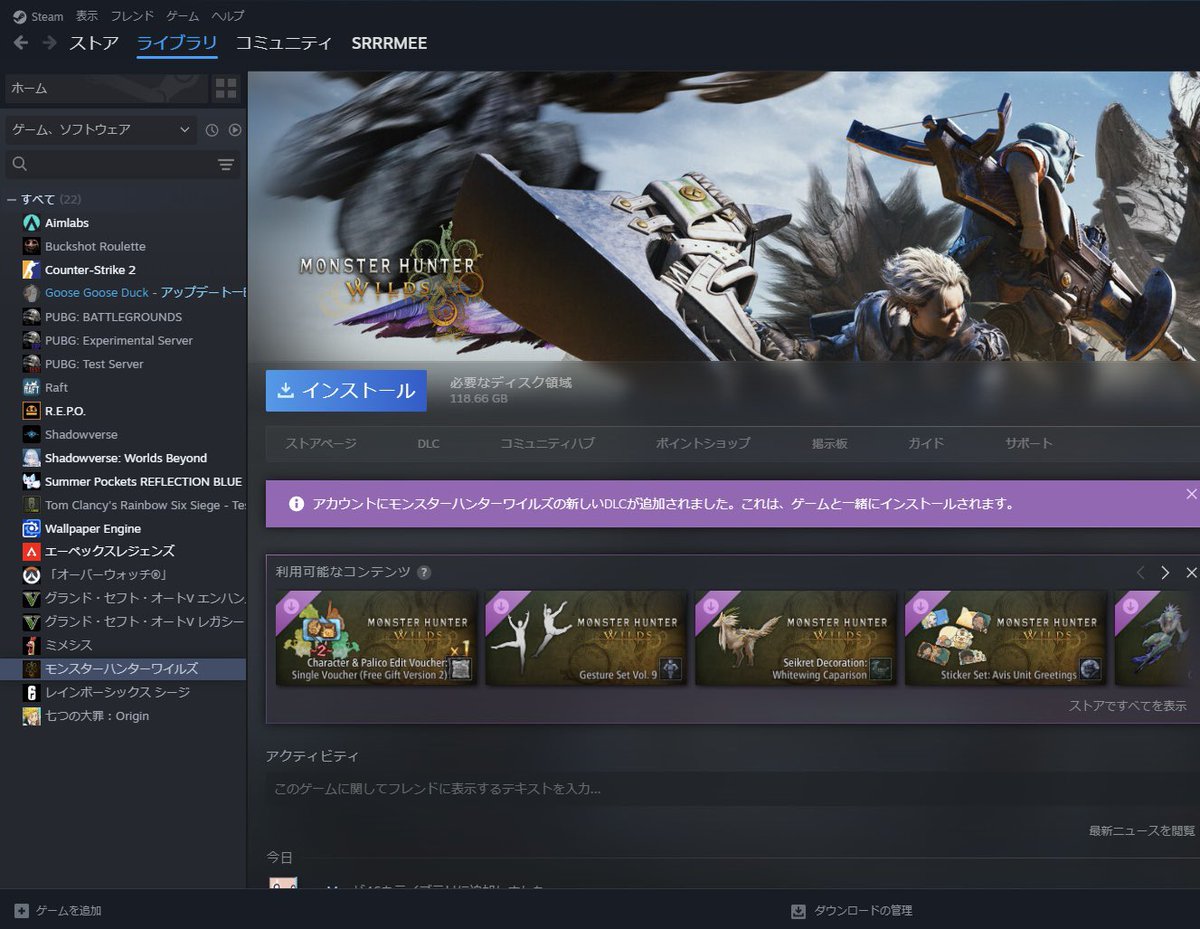Viewport: 1200px width, 929px height.
Task: Click ストアですべてを表示 link
Action: 1128,706
